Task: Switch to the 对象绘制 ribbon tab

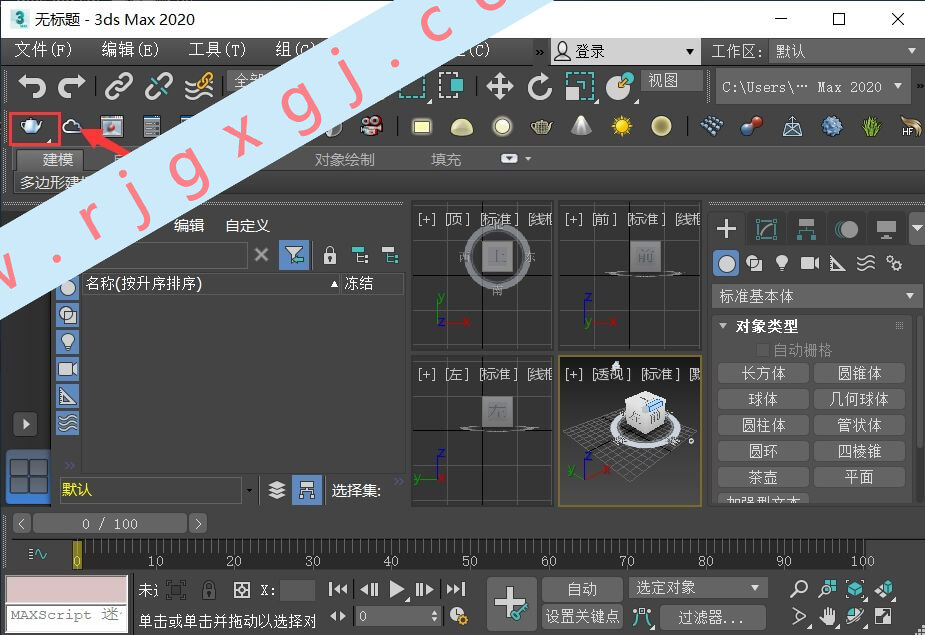Action: click(345, 159)
